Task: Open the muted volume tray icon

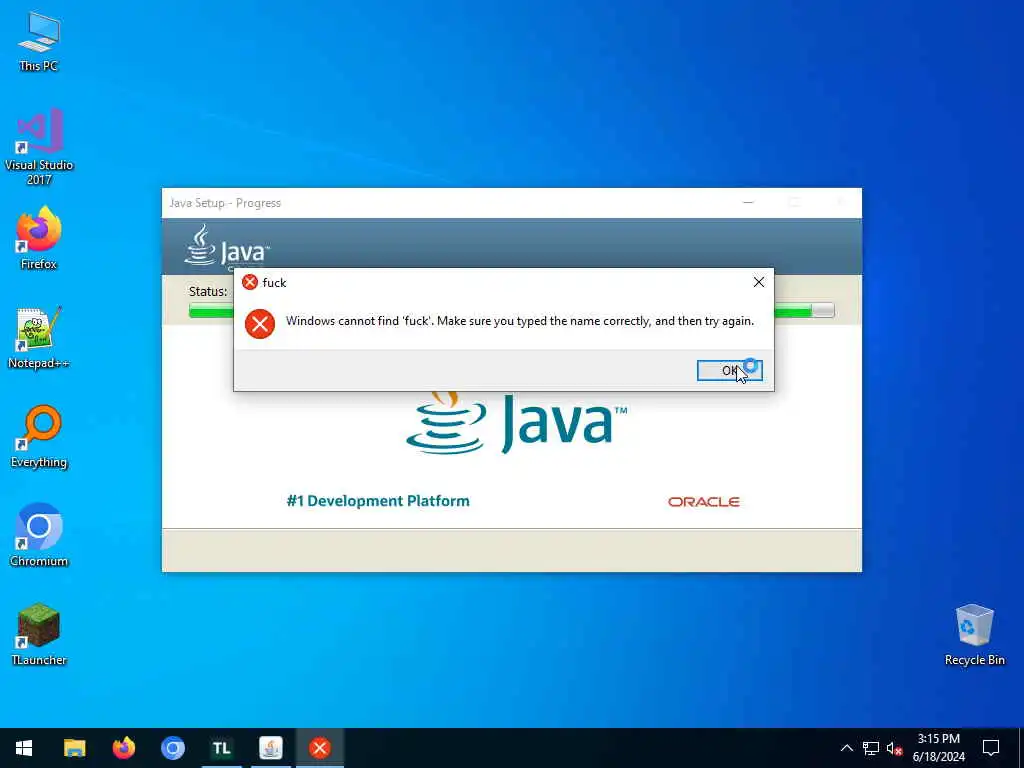Action: tap(895, 748)
